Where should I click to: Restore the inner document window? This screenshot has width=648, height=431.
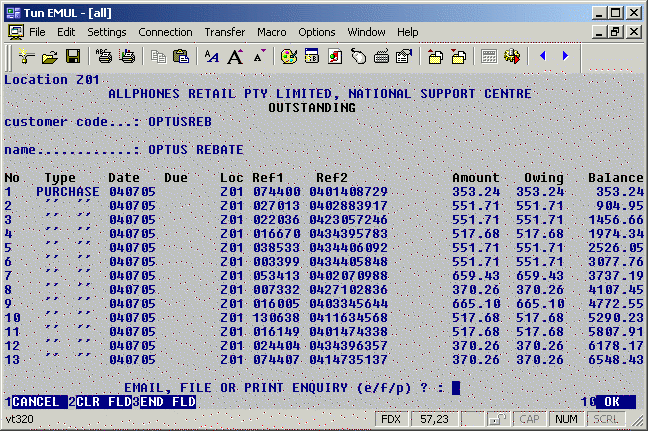(x=615, y=32)
